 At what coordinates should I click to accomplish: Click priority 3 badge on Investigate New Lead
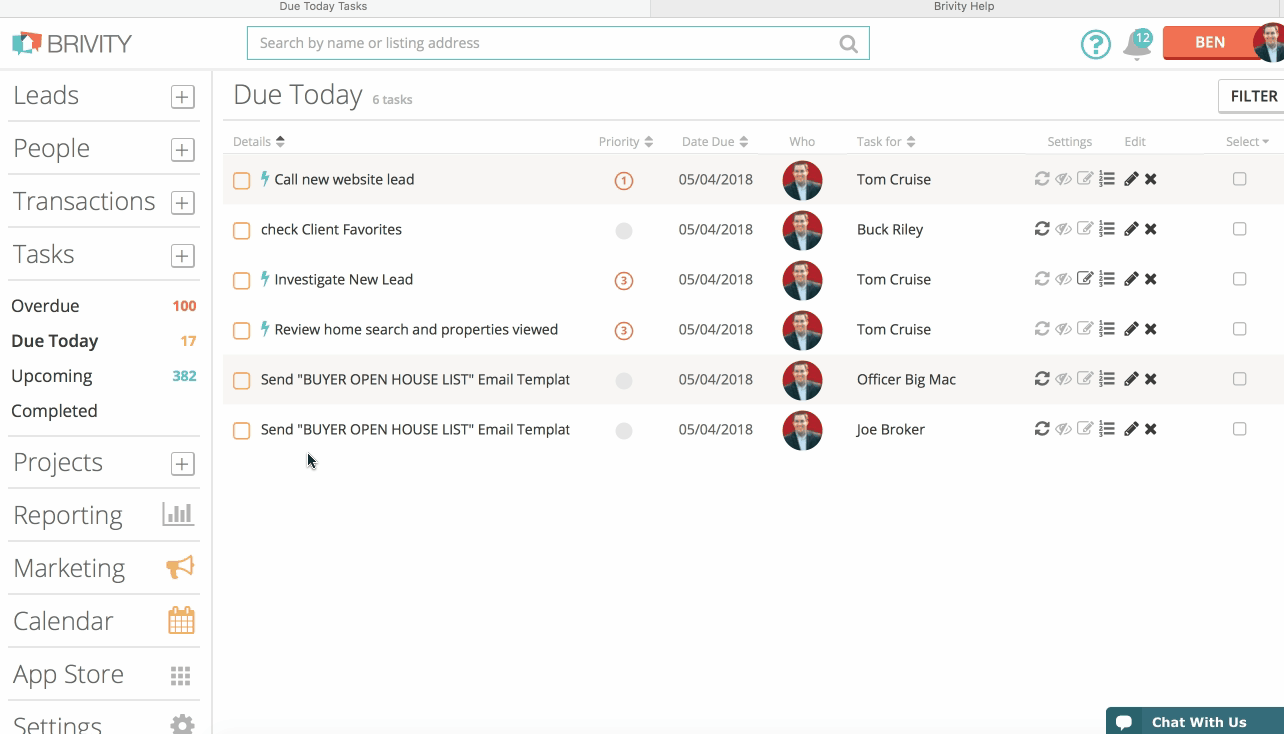pos(624,281)
